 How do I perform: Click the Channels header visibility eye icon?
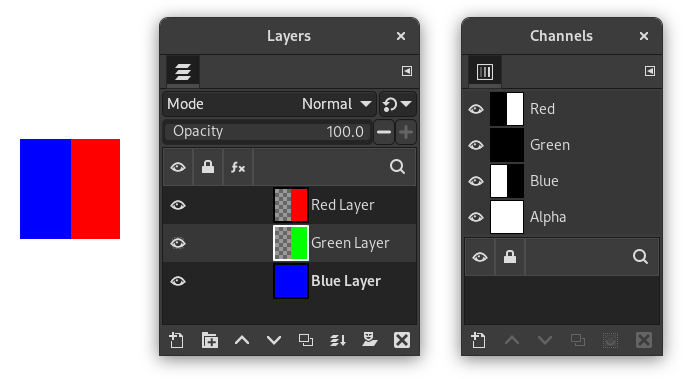point(480,257)
